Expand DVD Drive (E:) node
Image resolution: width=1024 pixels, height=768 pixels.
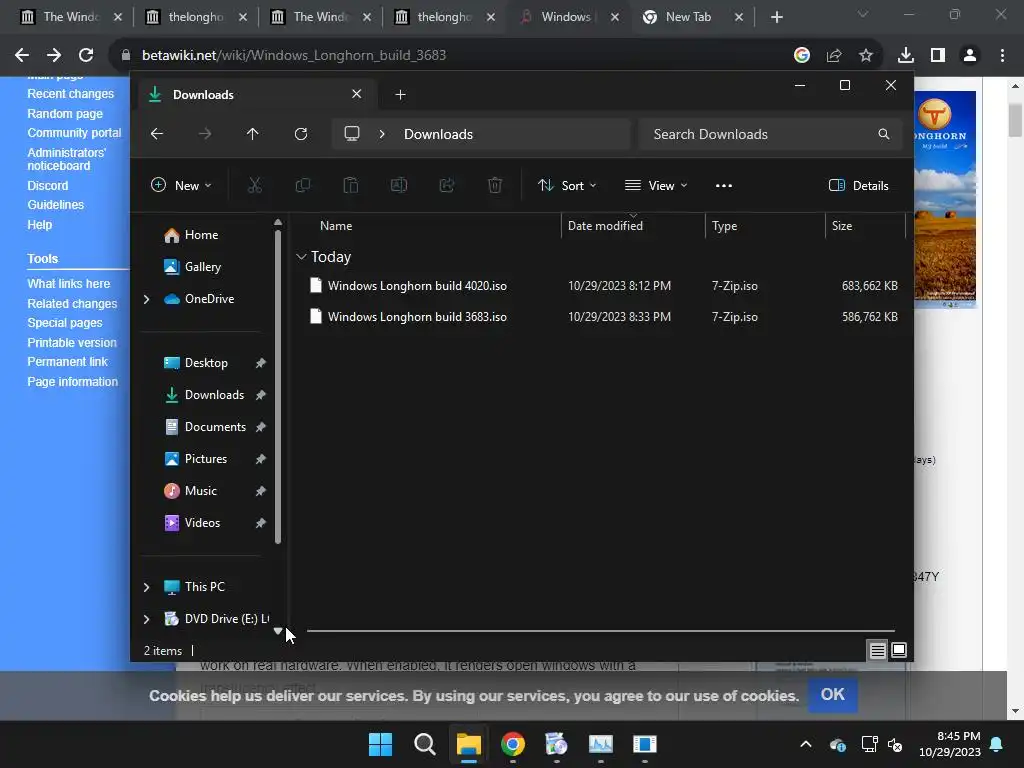(146, 619)
